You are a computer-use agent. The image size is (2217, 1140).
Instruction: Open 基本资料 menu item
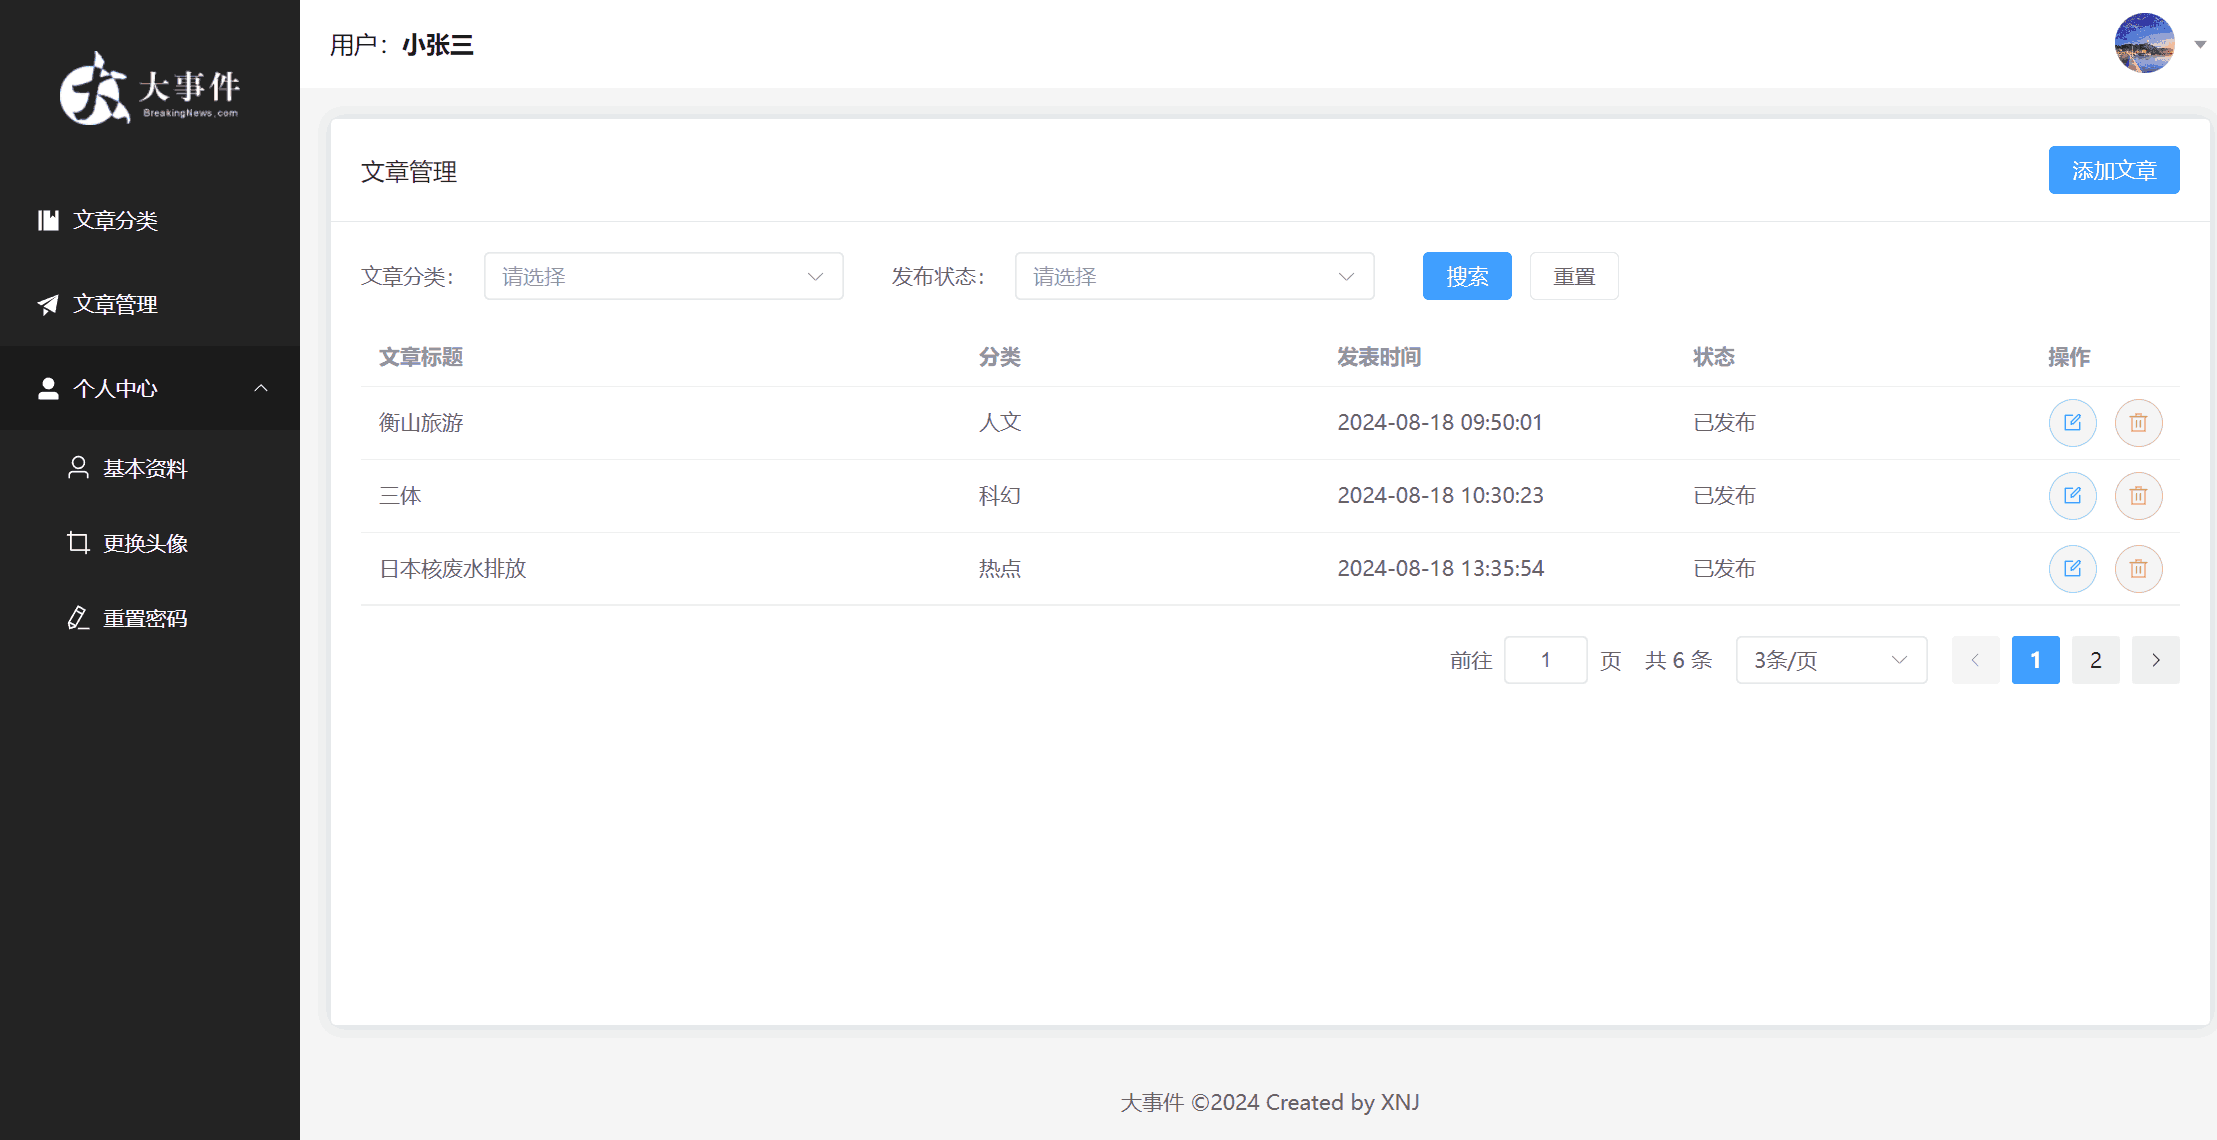[x=145, y=468]
